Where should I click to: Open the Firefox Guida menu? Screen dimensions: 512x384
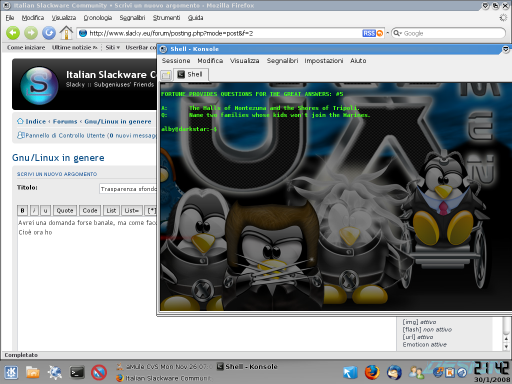195,18
